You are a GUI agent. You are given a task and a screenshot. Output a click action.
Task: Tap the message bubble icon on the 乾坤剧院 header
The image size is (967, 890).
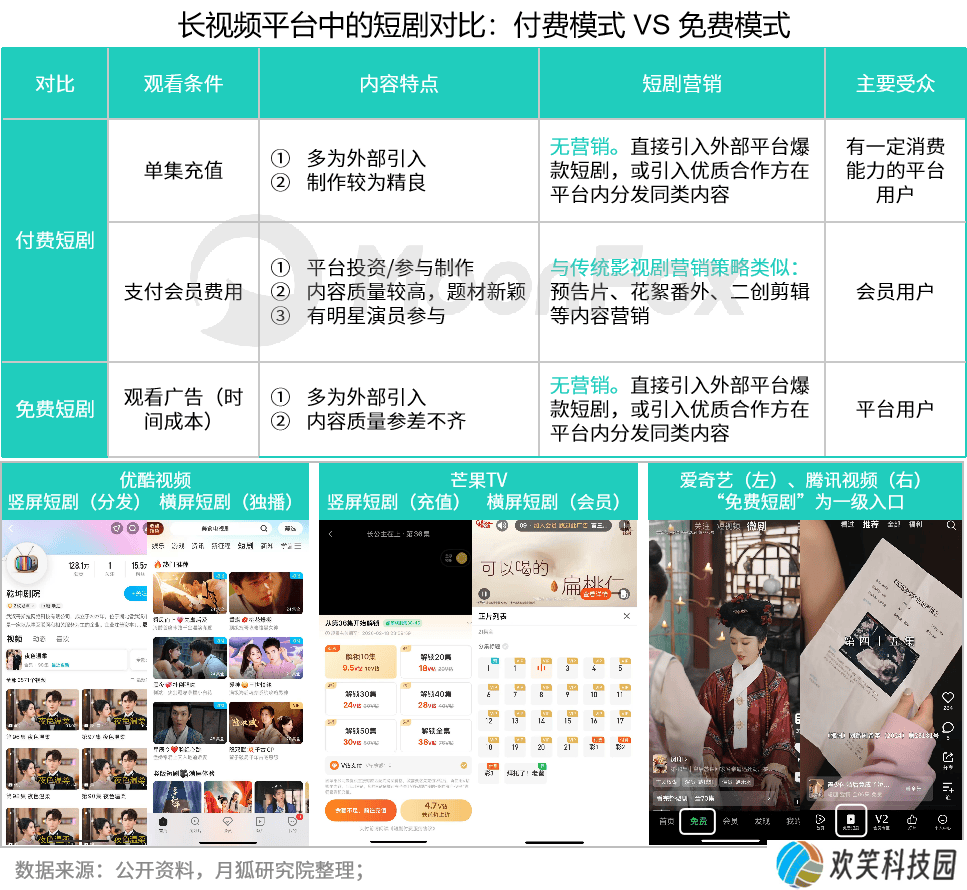pyautogui.click(x=132, y=529)
